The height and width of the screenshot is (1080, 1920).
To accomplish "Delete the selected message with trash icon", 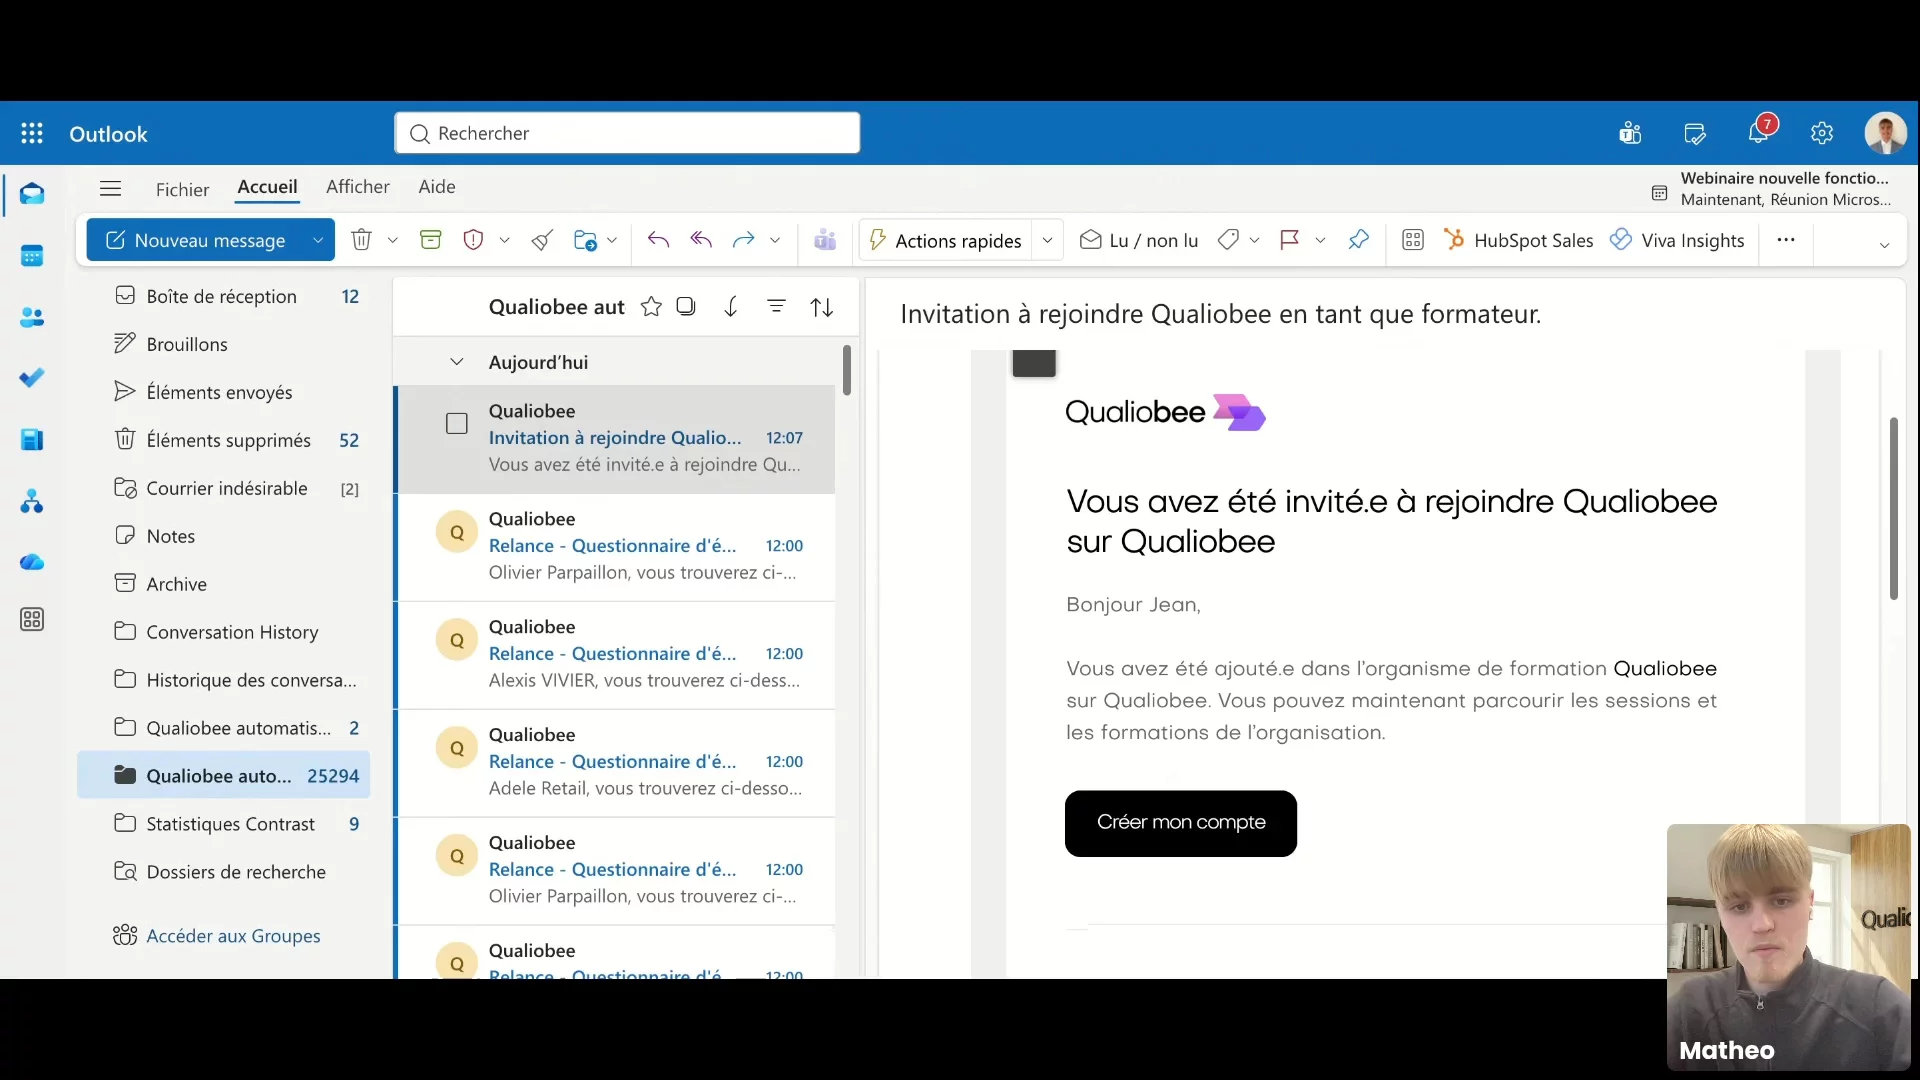I will pos(361,240).
